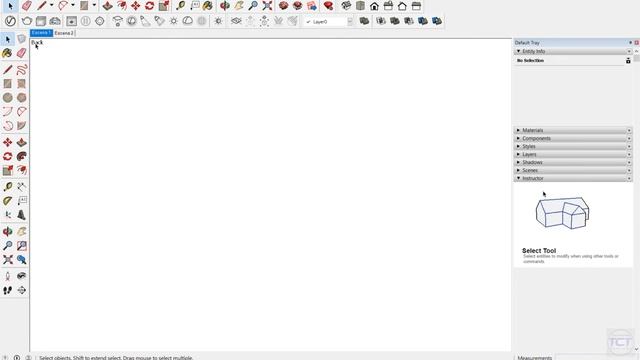Switch to Escena 1 scene tab
The height and width of the screenshot is (360, 640).
(41, 33)
